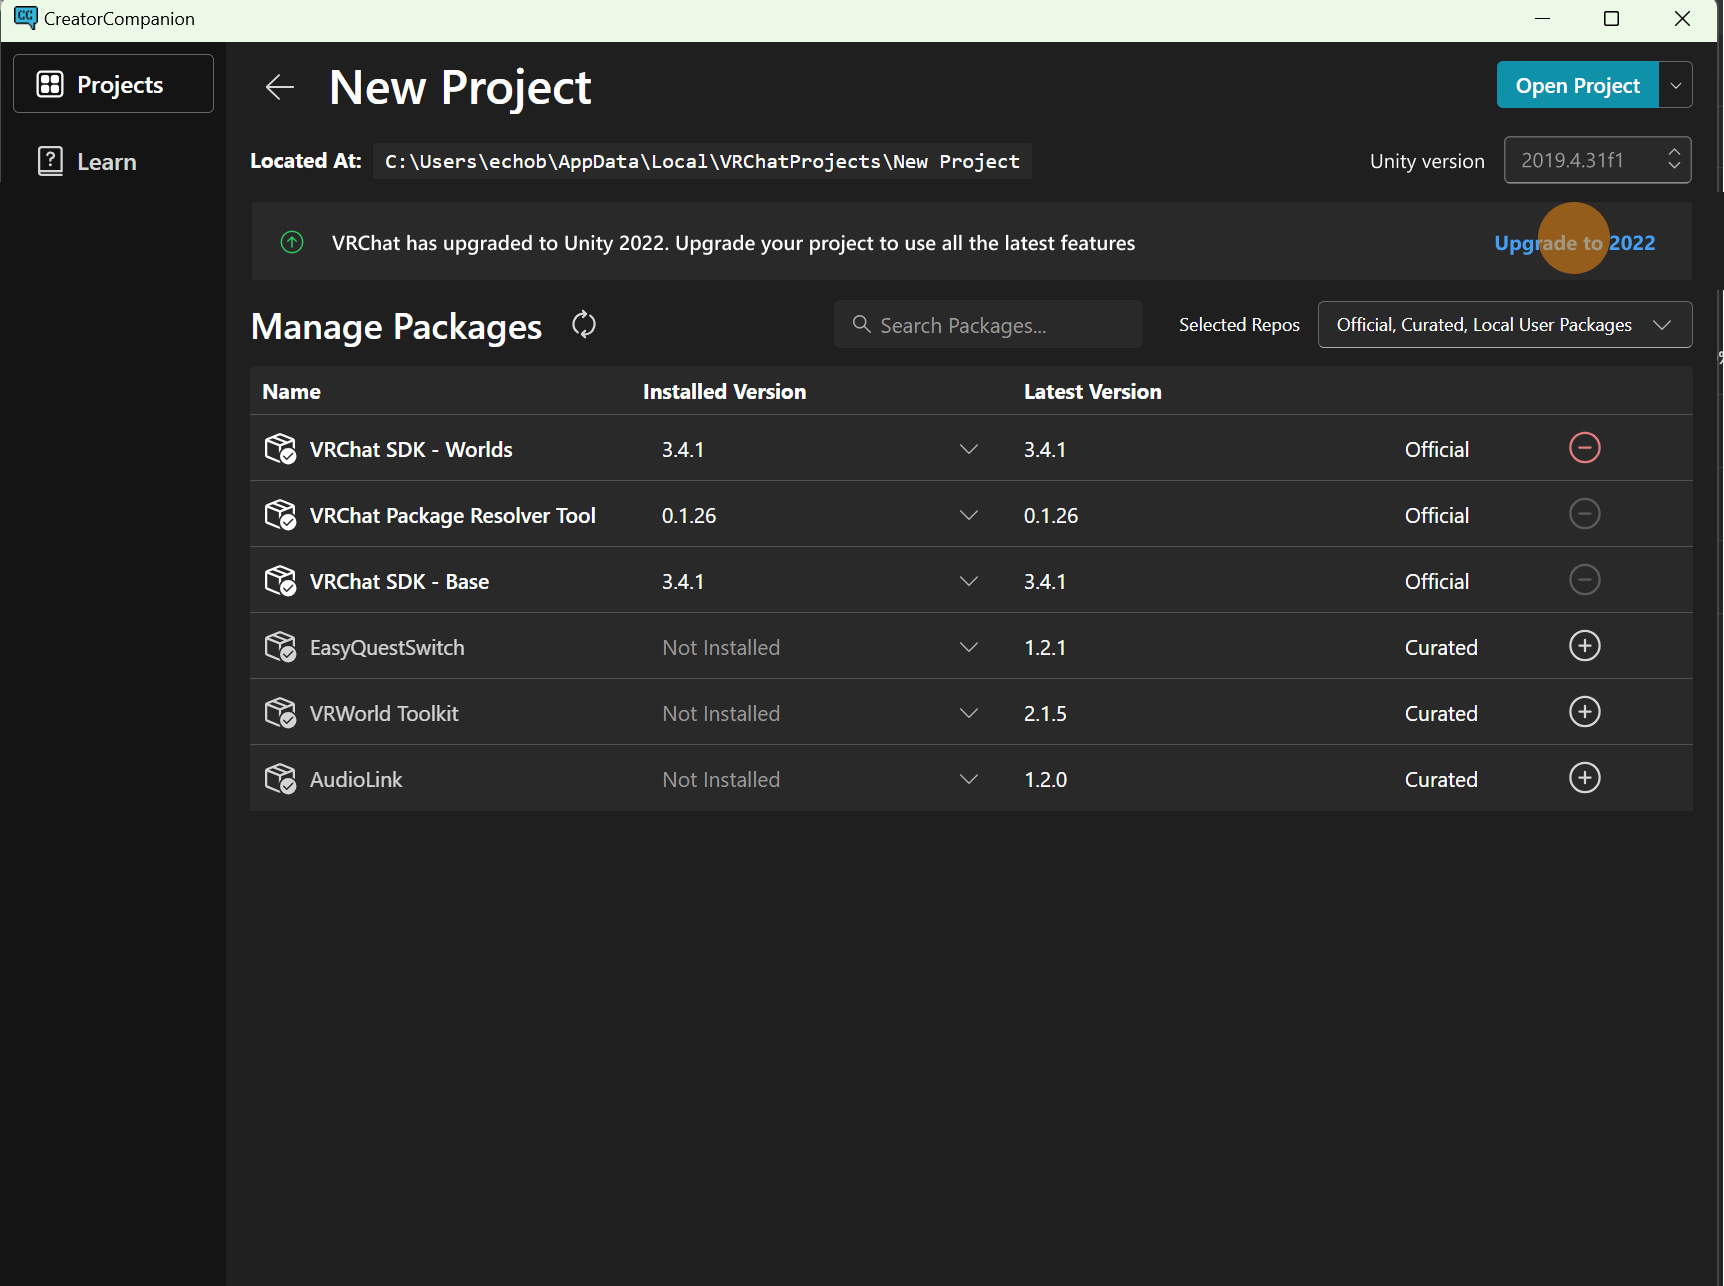
Task: Adjust the Unity version stepper
Action: click(1674, 160)
